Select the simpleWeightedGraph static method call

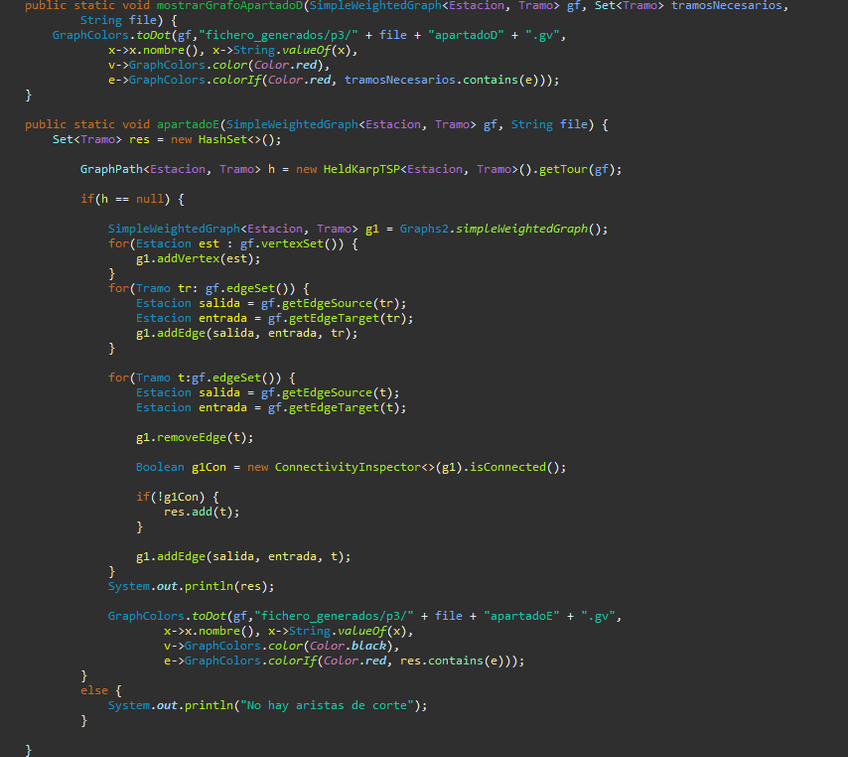pyautogui.click(x=522, y=229)
